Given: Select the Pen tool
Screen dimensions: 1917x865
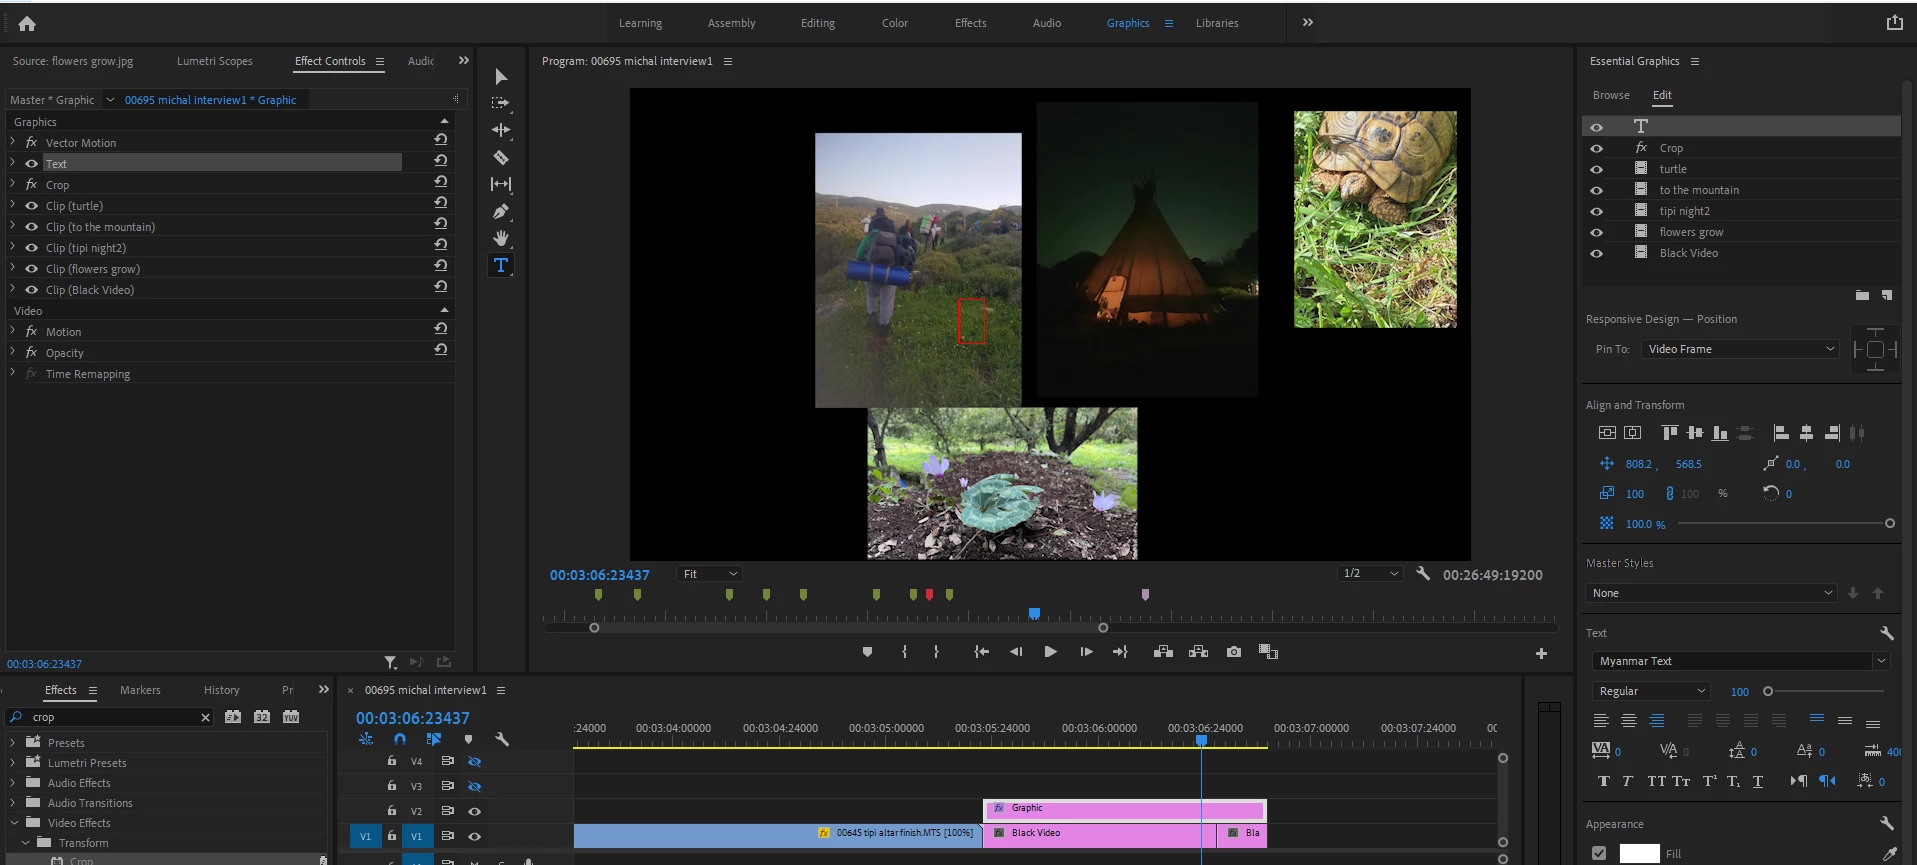Looking at the screenshot, I should click(x=501, y=211).
